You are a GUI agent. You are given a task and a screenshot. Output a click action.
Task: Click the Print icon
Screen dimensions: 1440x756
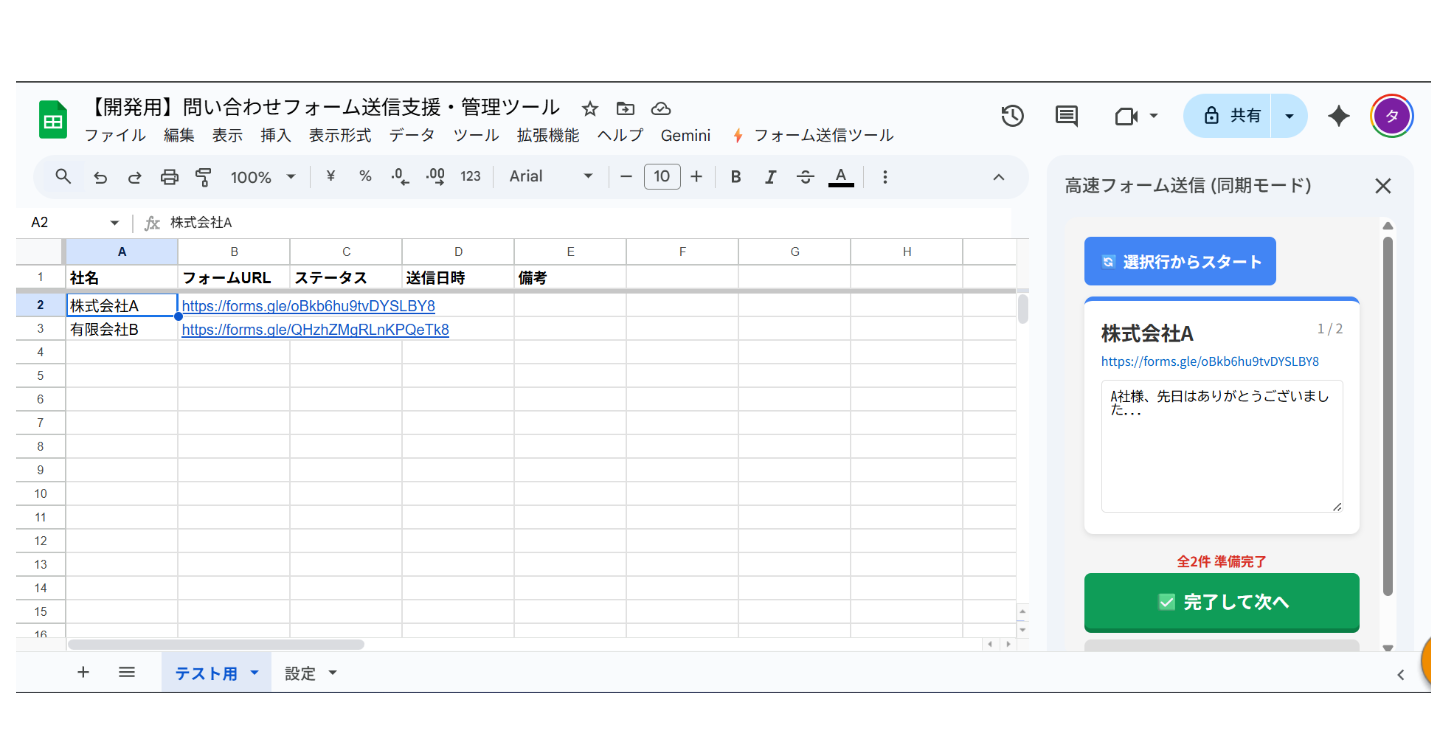[x=169, y=176]
